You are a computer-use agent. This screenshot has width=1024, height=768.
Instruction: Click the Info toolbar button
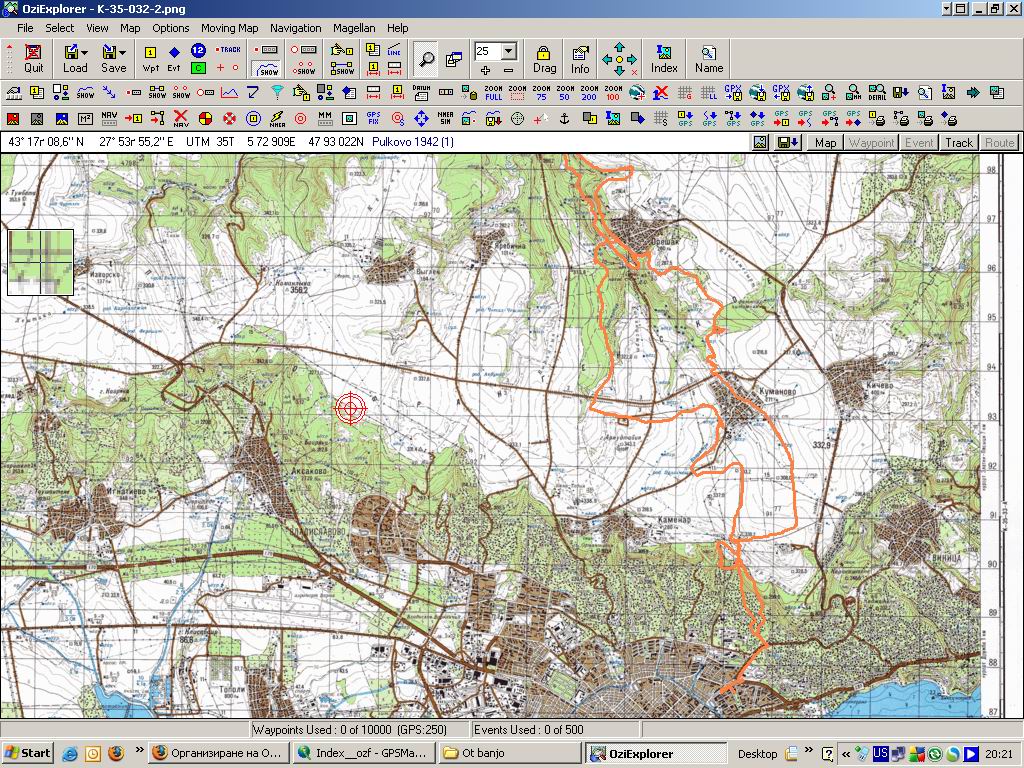tap(580, 58)
